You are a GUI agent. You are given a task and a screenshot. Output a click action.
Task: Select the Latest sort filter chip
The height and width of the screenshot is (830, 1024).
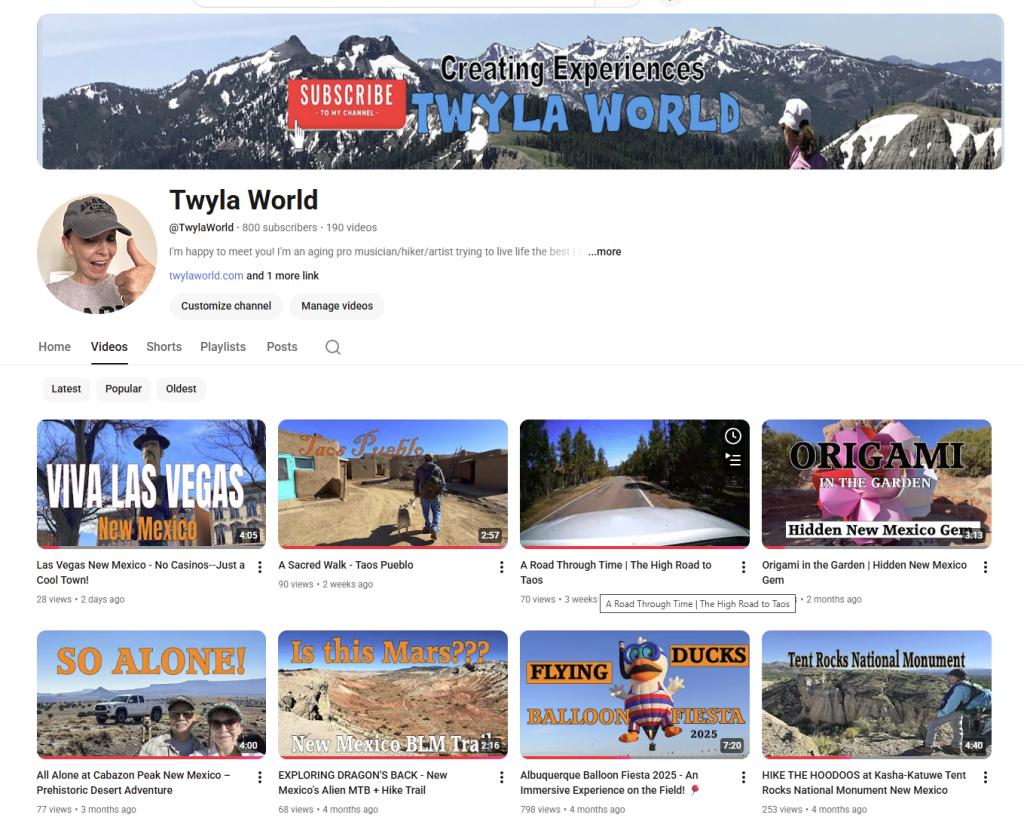point(66,389)
